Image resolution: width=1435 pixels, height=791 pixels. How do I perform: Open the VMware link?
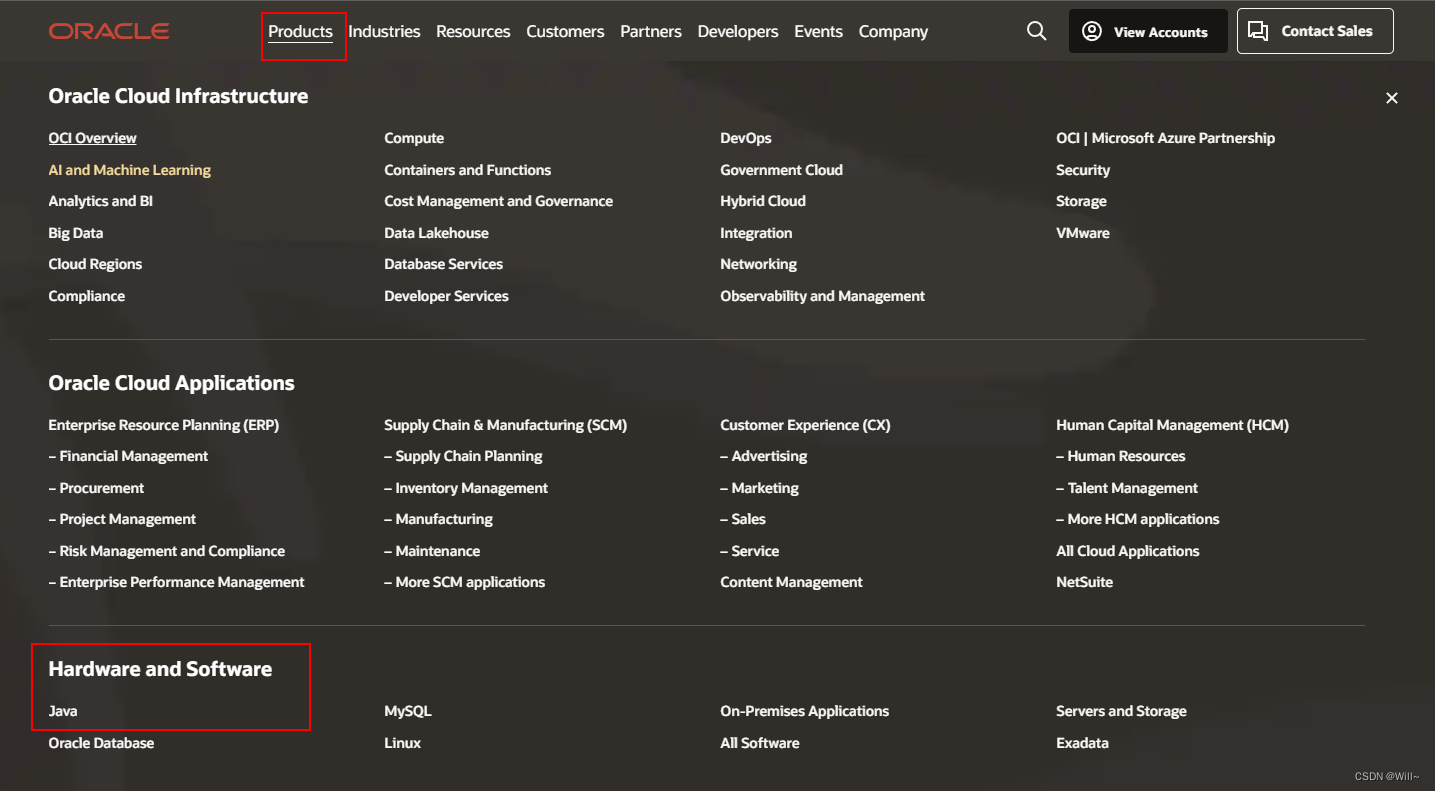1083,233
